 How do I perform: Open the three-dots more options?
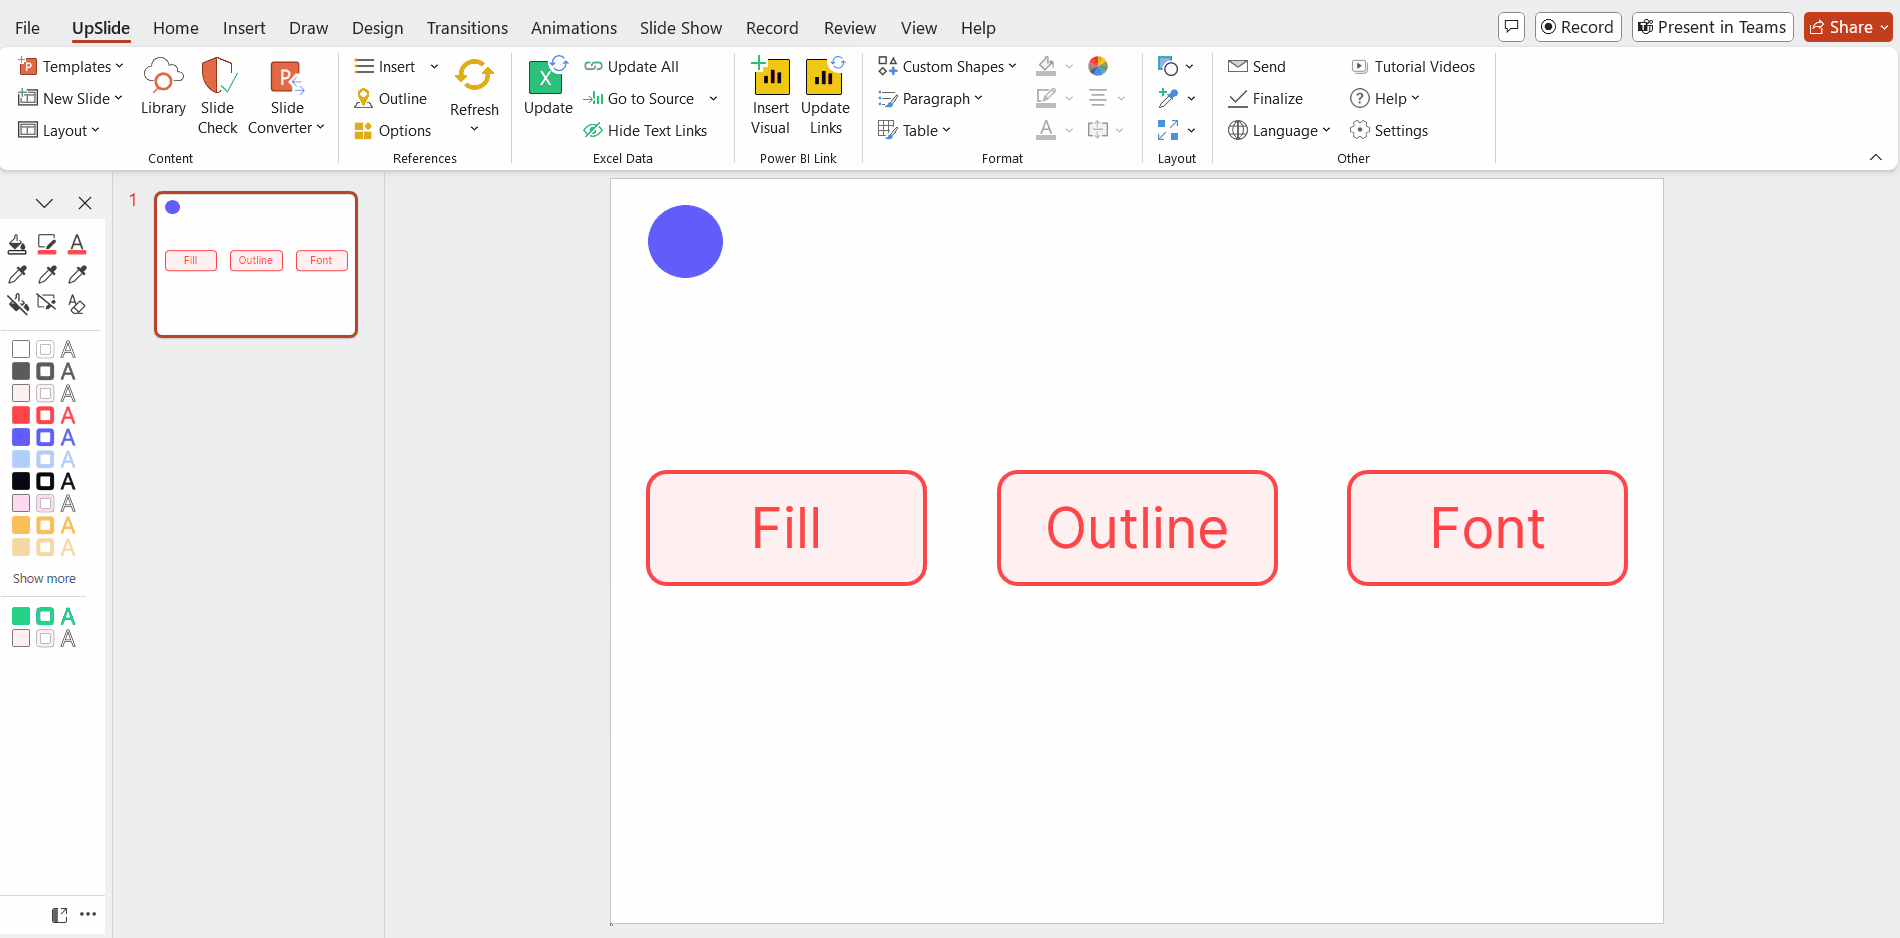[x=88, y=914]
